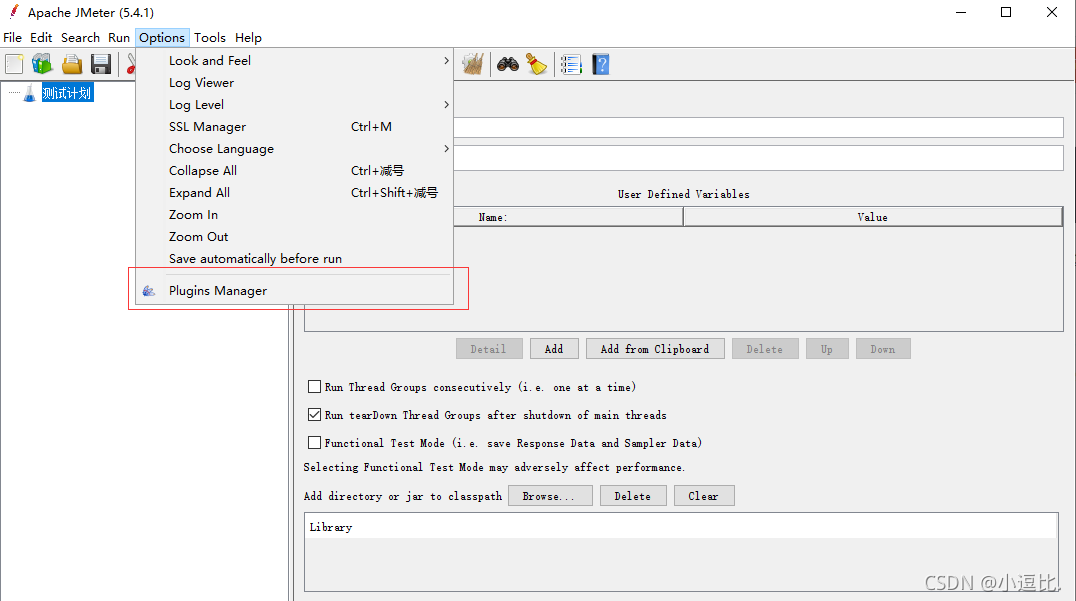Click the classpath Clear button
The image size is (1076, 601).
tap(703, 495)
